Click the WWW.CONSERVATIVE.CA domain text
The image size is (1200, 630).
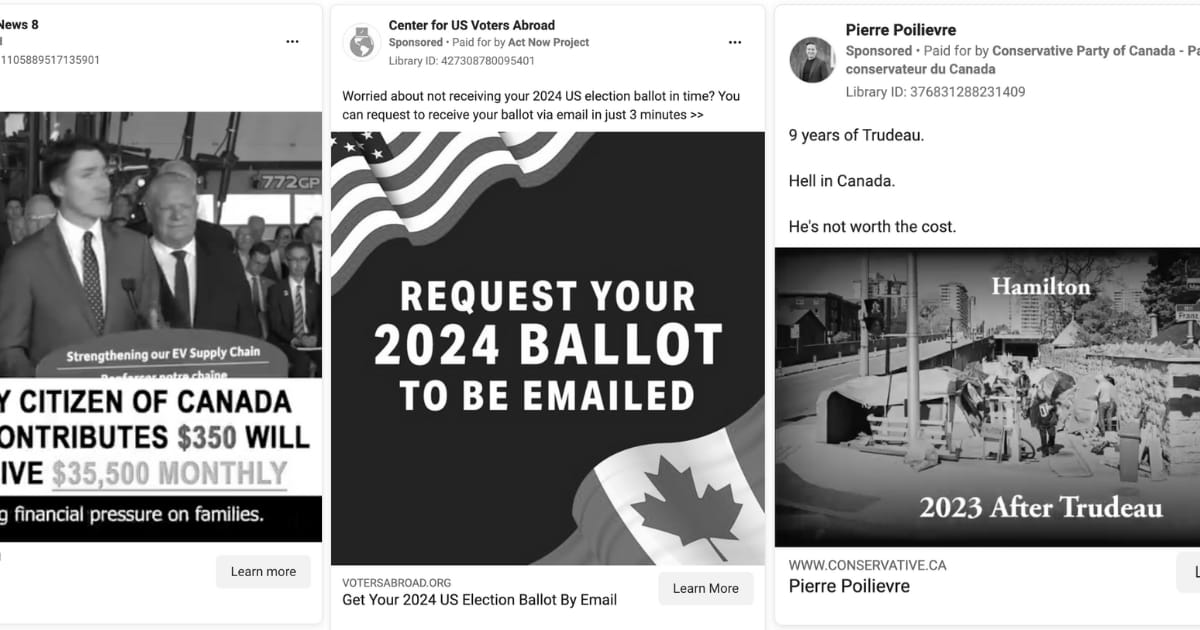[867, 565]
